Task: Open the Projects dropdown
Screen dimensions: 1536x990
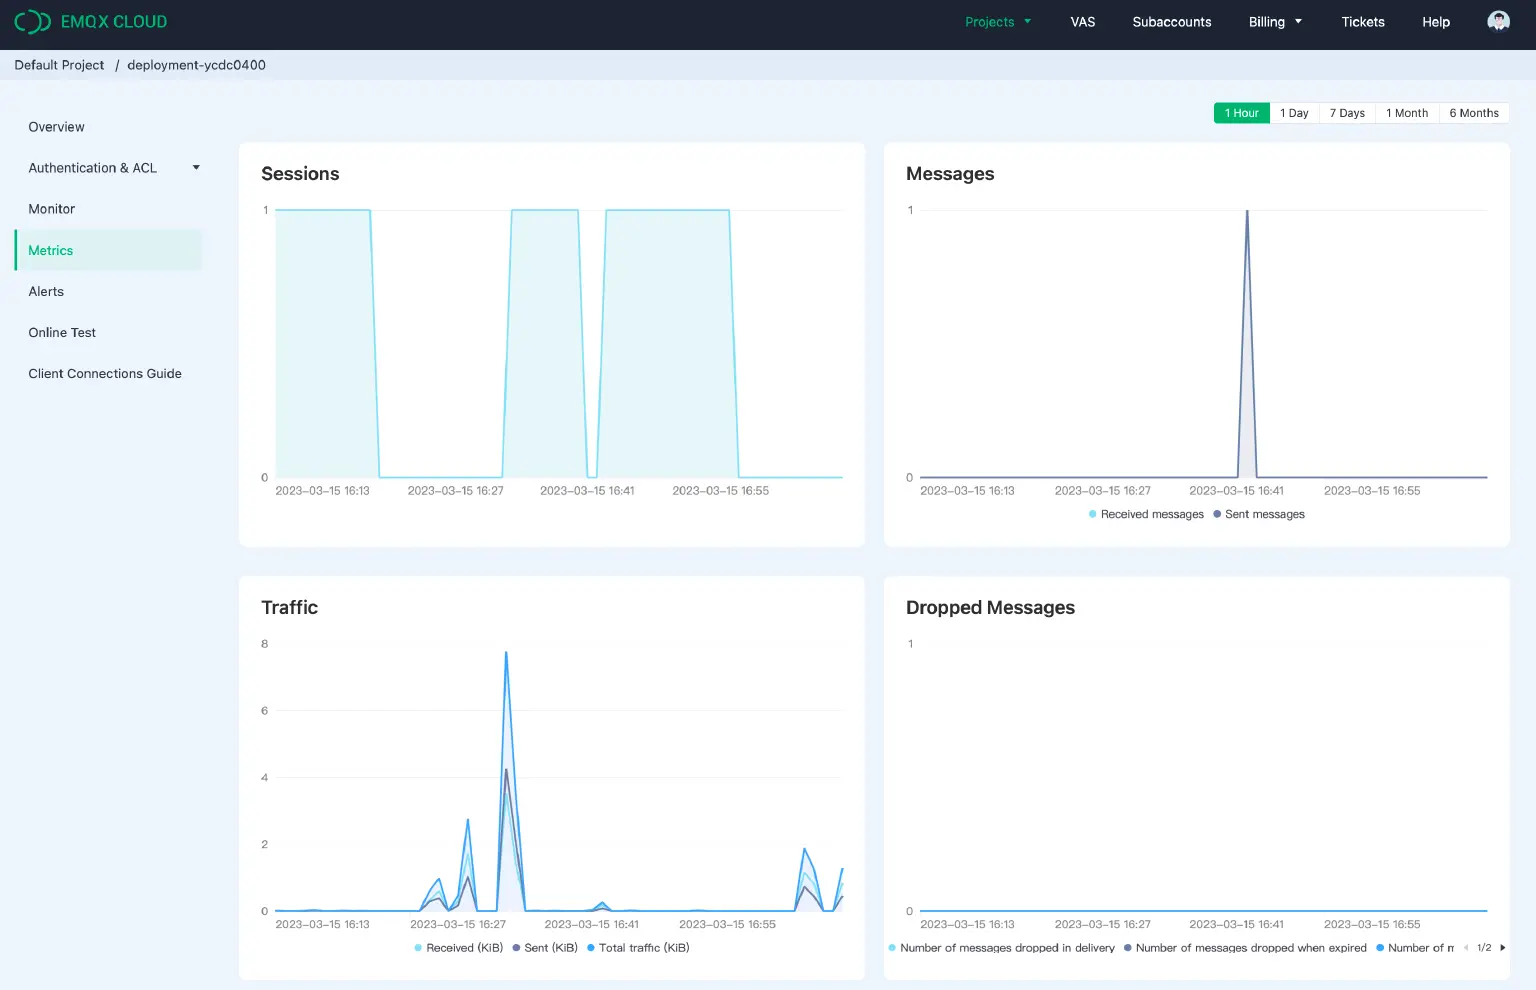Action: pos(997,21)
